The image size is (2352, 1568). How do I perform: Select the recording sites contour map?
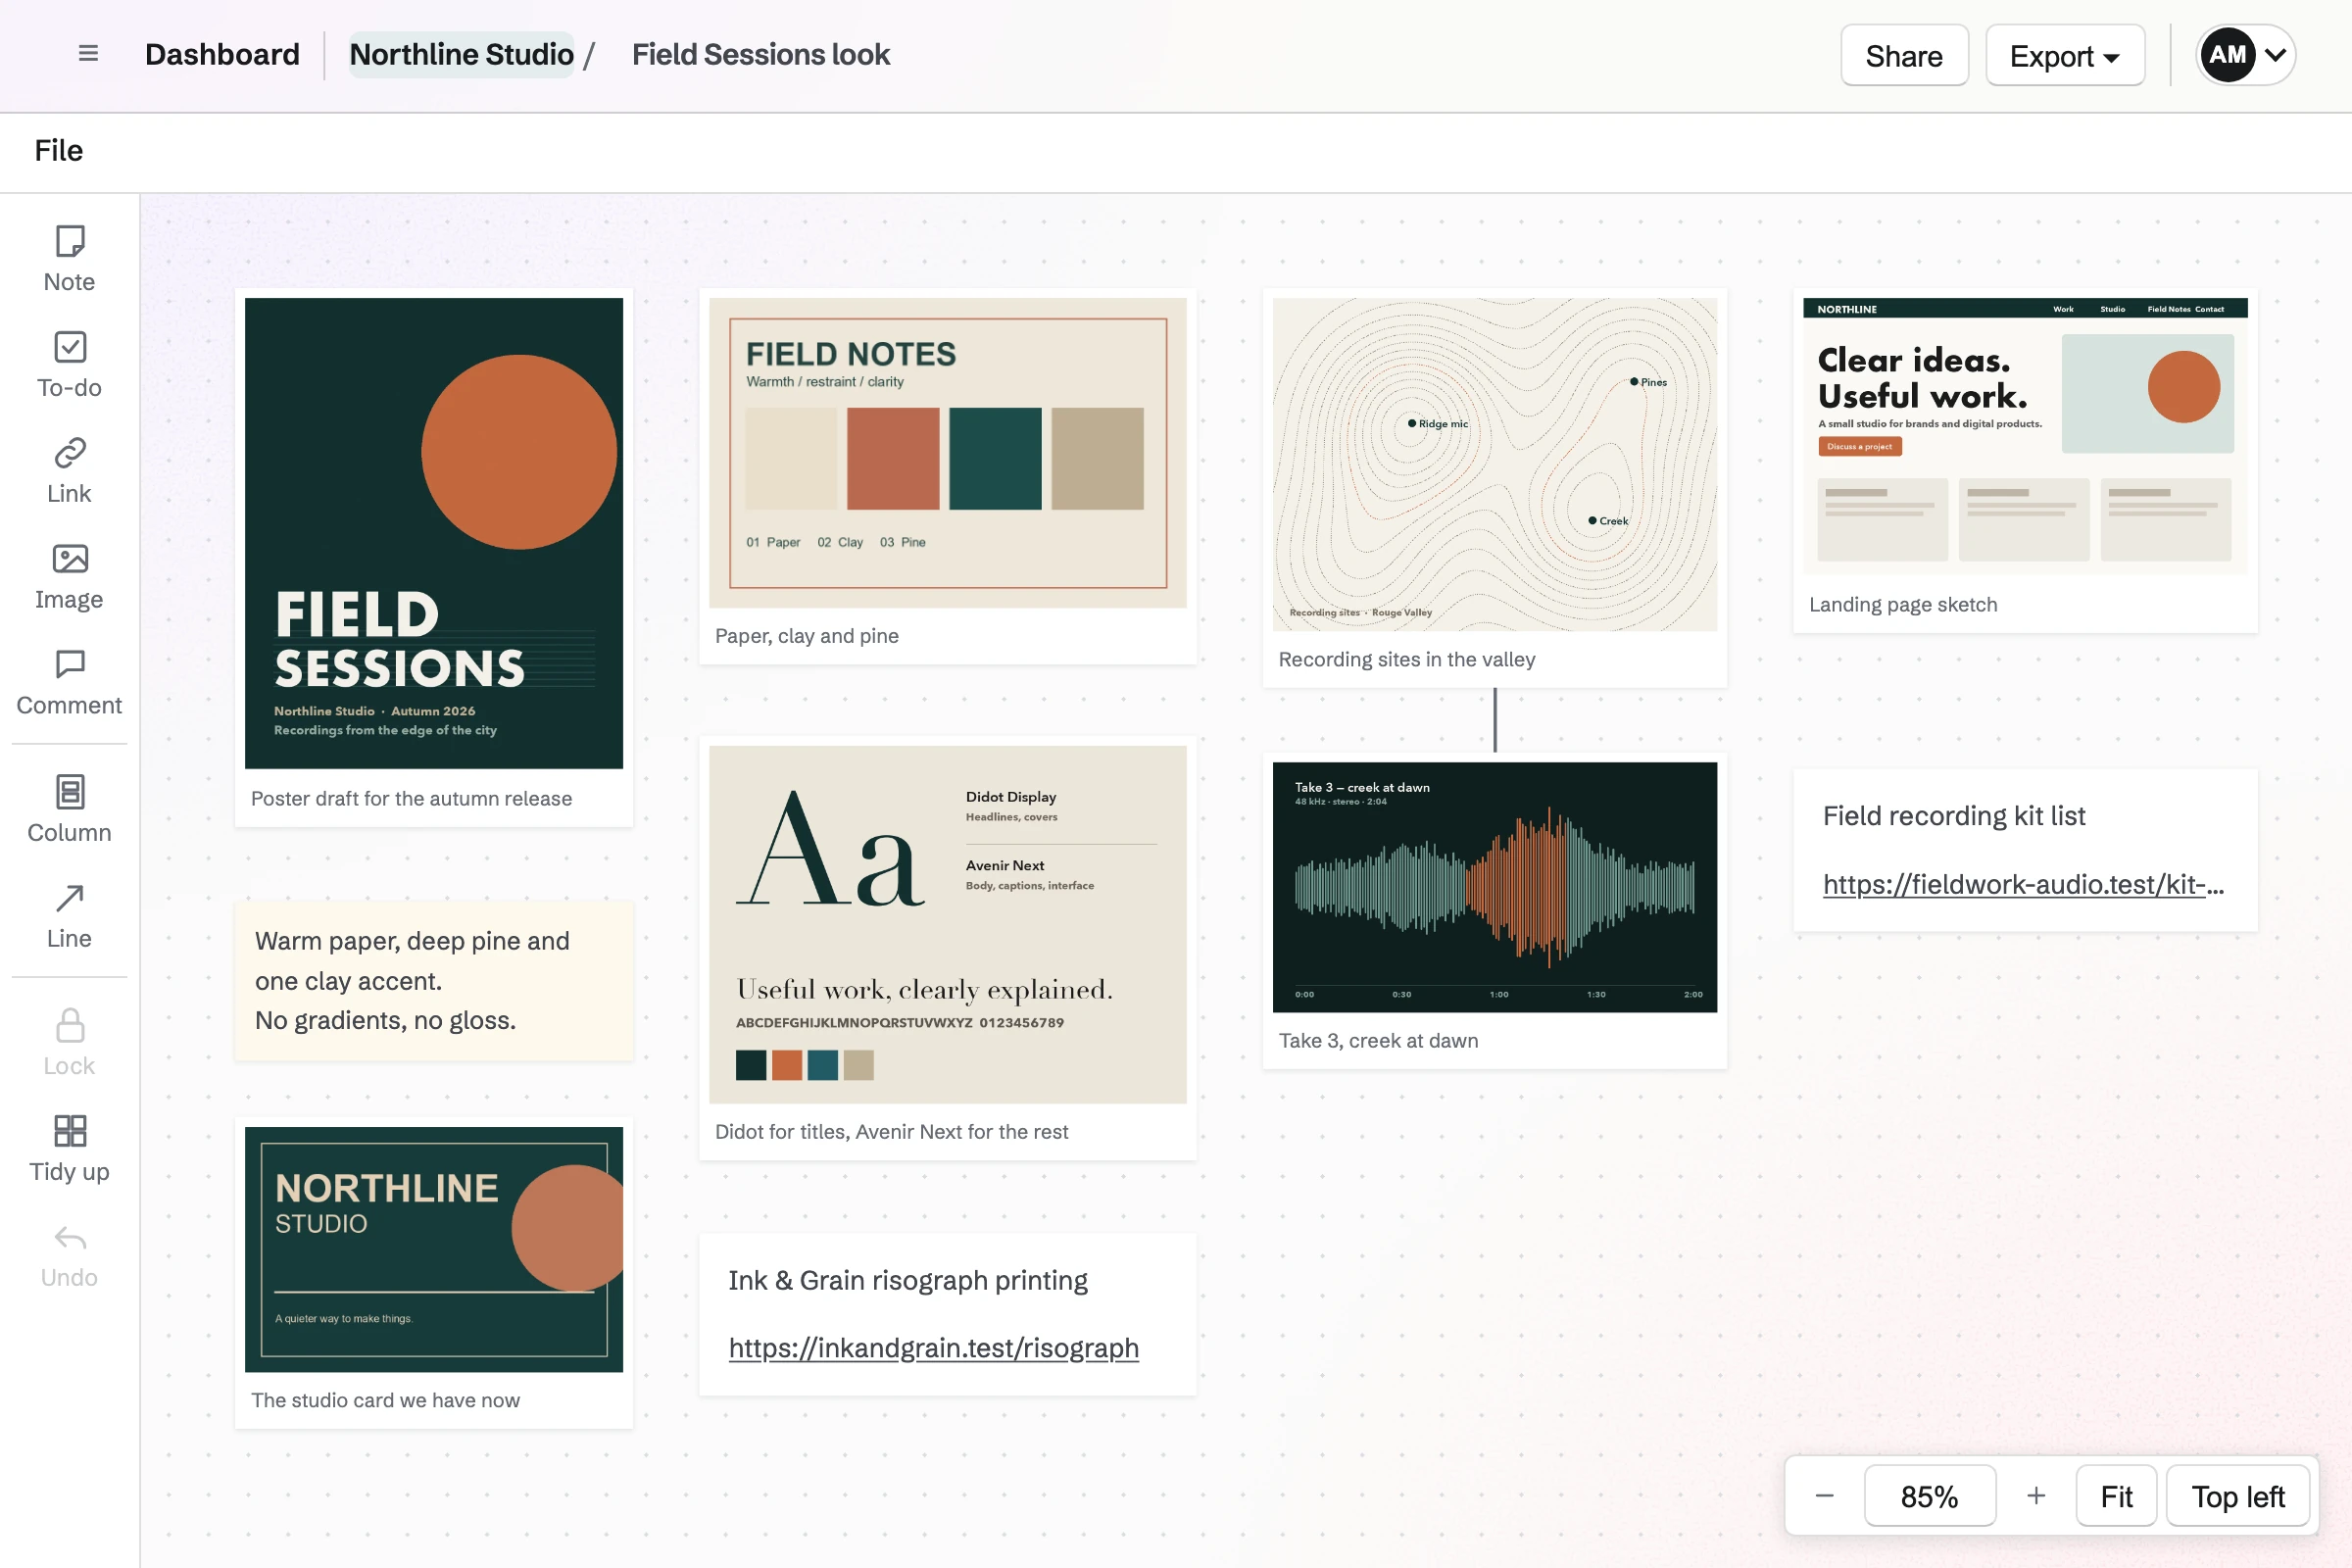(1494, 464)
